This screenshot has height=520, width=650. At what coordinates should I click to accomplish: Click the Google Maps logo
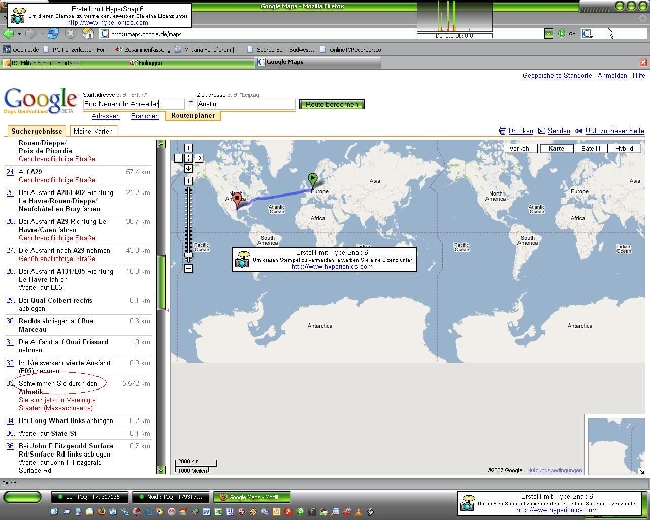point(41,101)
